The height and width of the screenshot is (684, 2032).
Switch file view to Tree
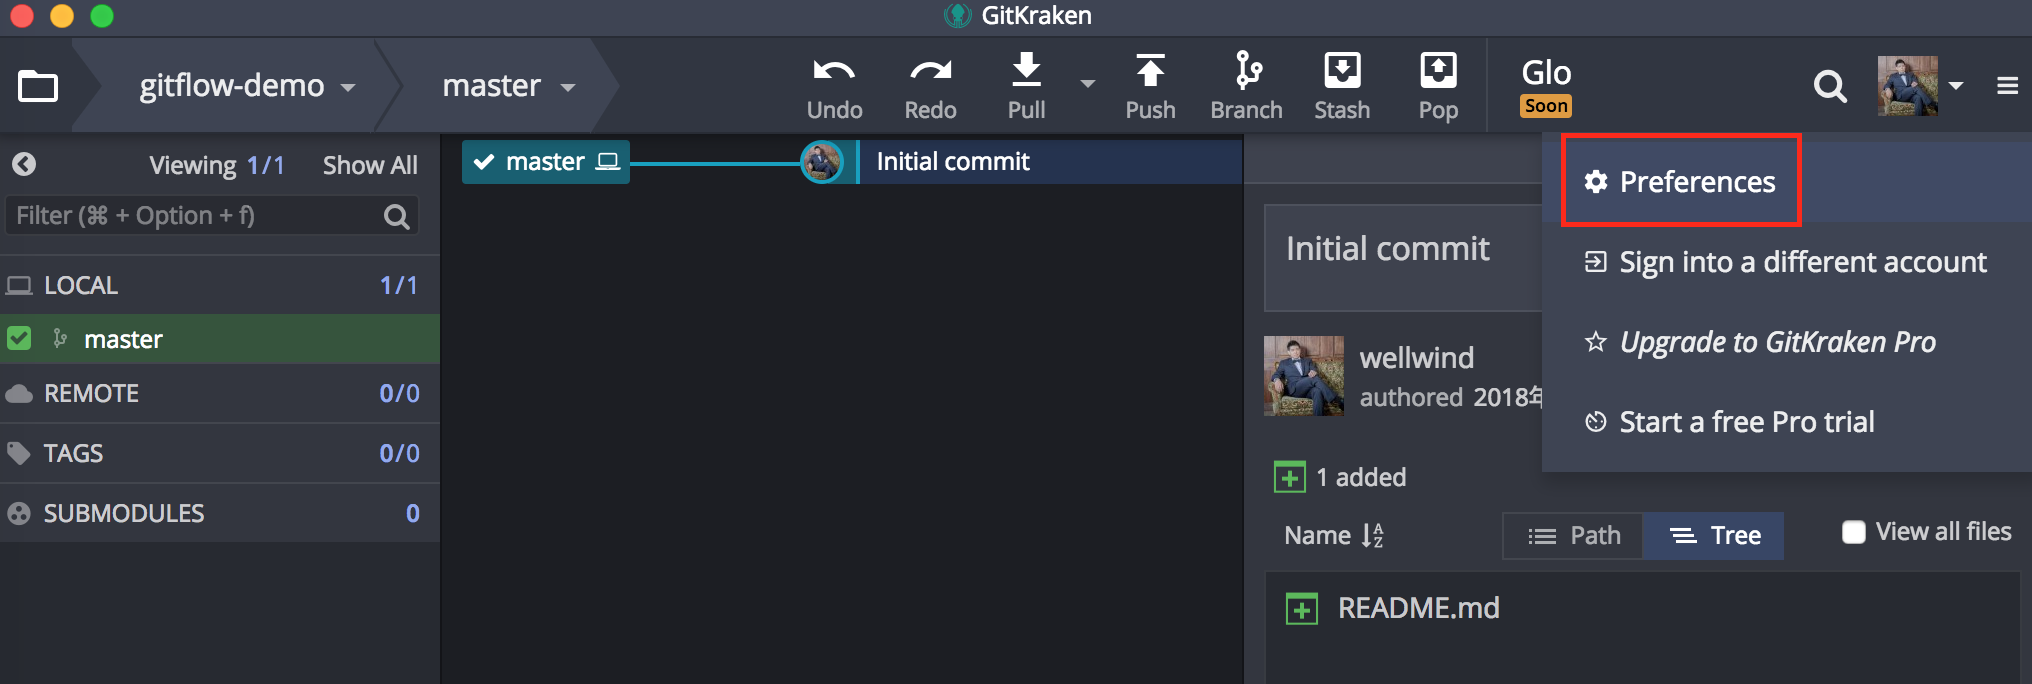click(x=1714, y=535)
